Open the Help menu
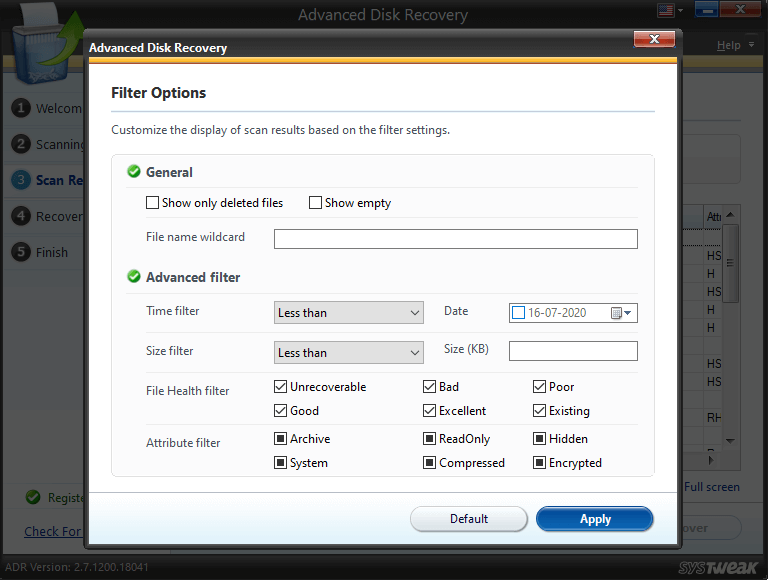Viewport: 768px width, 580px height. [x=729, y=45]
